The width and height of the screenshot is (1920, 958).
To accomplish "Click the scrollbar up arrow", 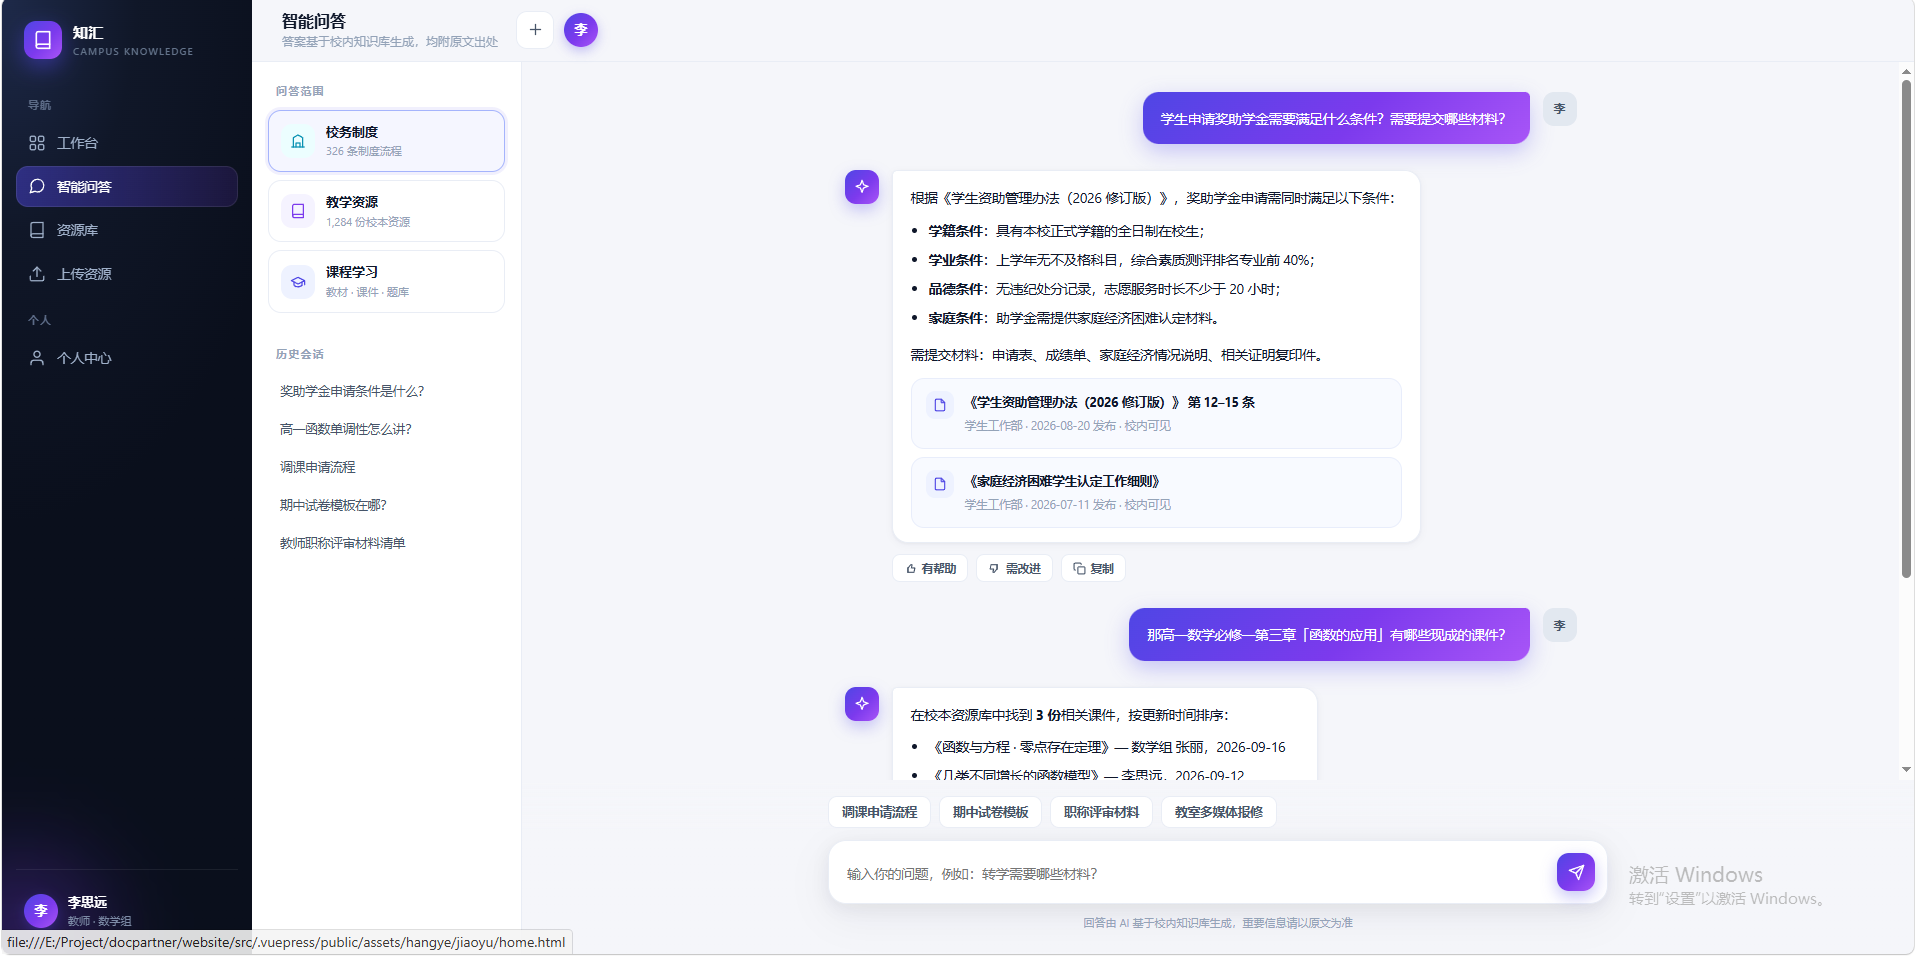I will [1906, 72].
